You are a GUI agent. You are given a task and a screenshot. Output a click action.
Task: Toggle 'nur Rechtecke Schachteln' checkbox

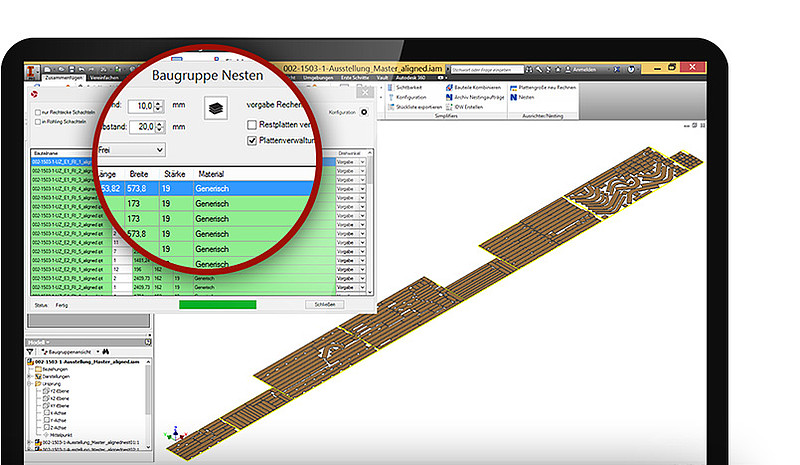click(38, 112)
